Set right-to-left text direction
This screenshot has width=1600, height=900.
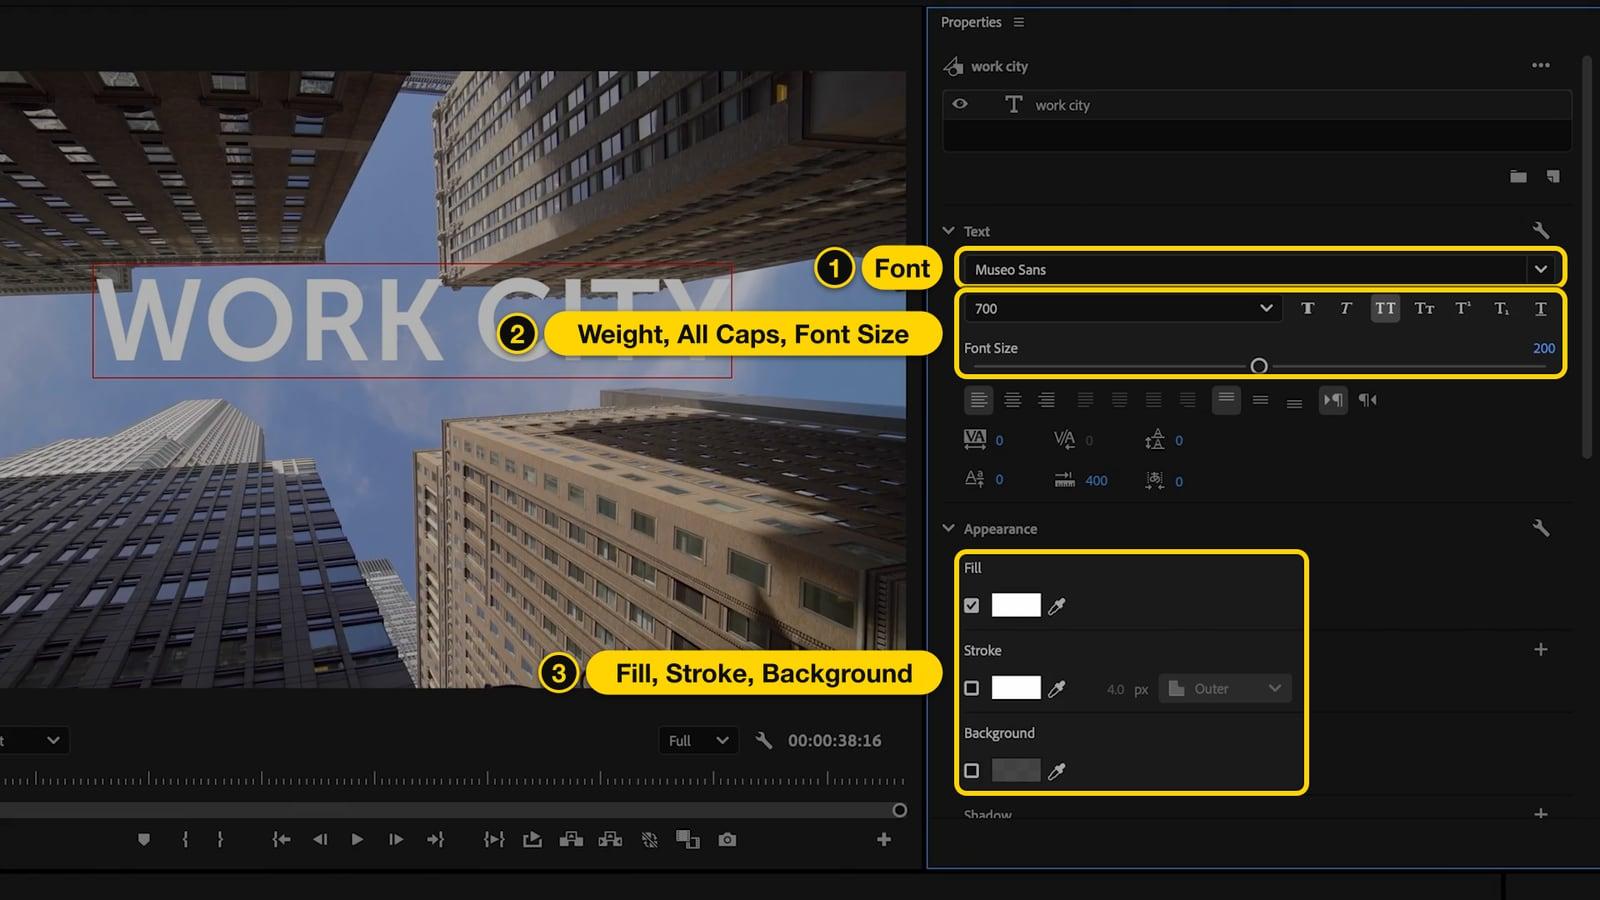click(1368, 400)
